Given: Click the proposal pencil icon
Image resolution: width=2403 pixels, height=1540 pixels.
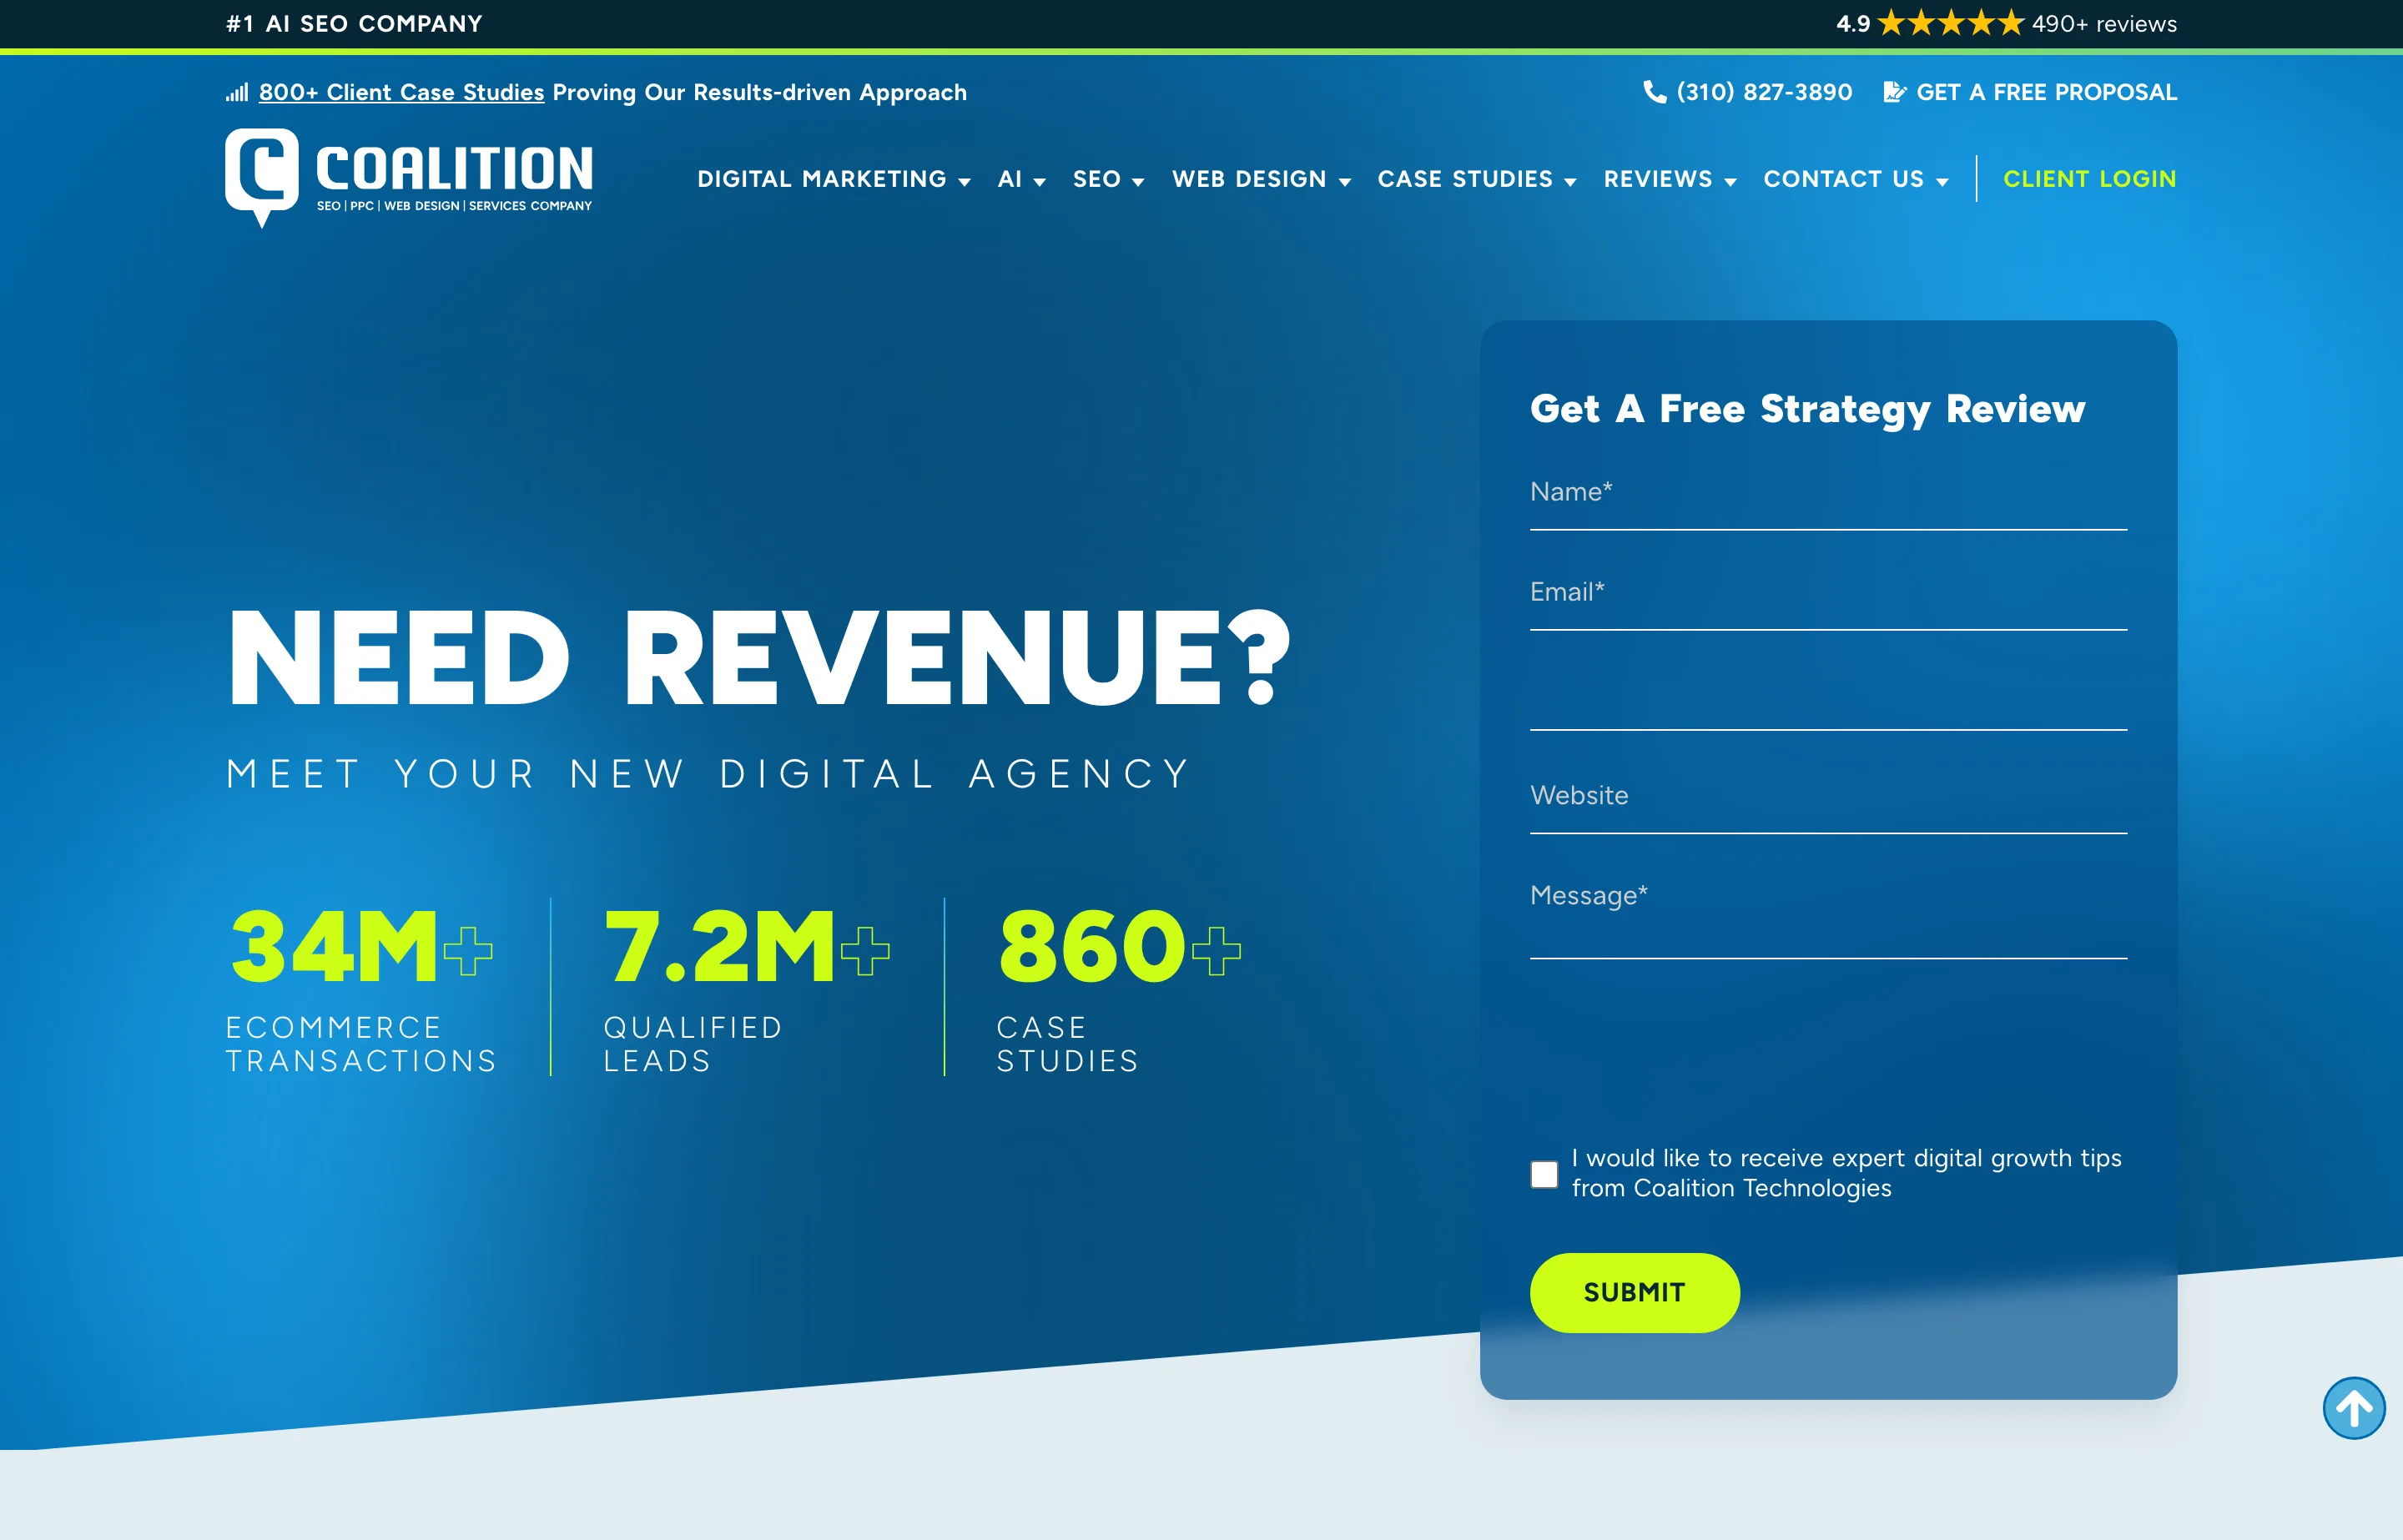Looking at the screenshot, I should (x=1895, y=92).
